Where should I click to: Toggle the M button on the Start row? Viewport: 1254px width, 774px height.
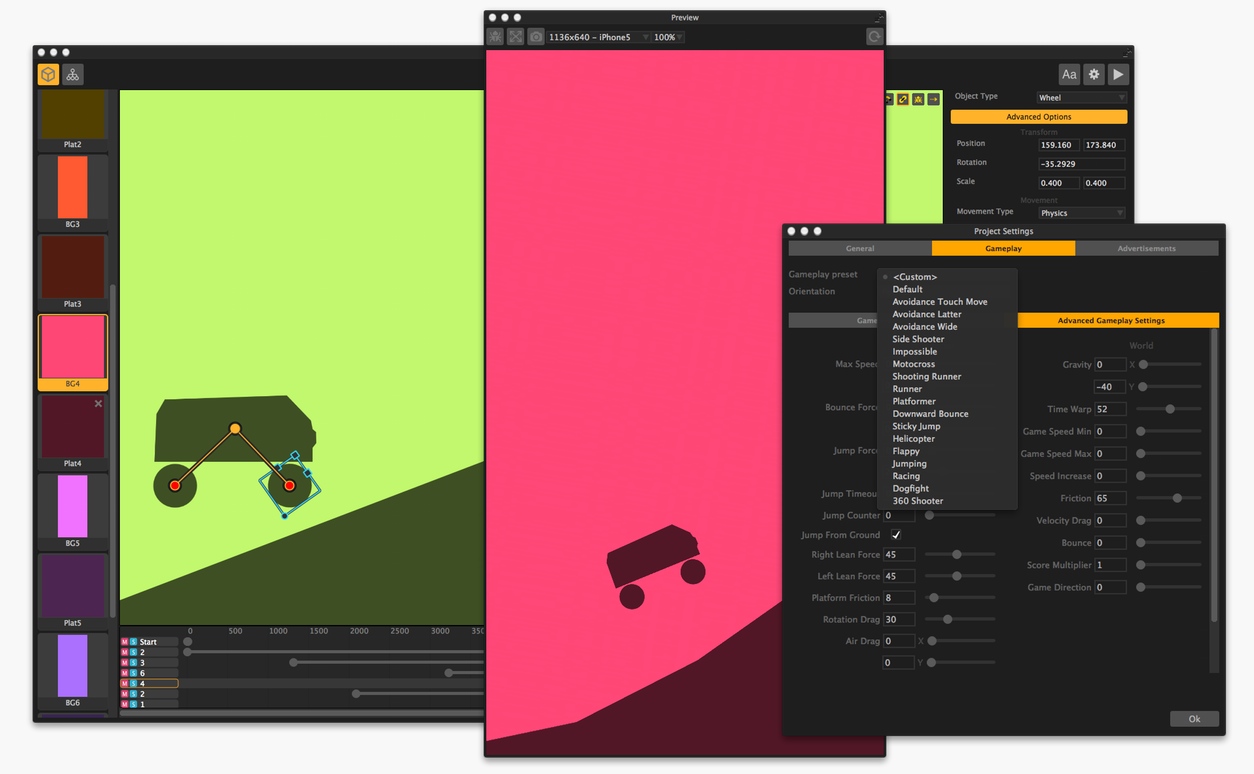(125, 642)
